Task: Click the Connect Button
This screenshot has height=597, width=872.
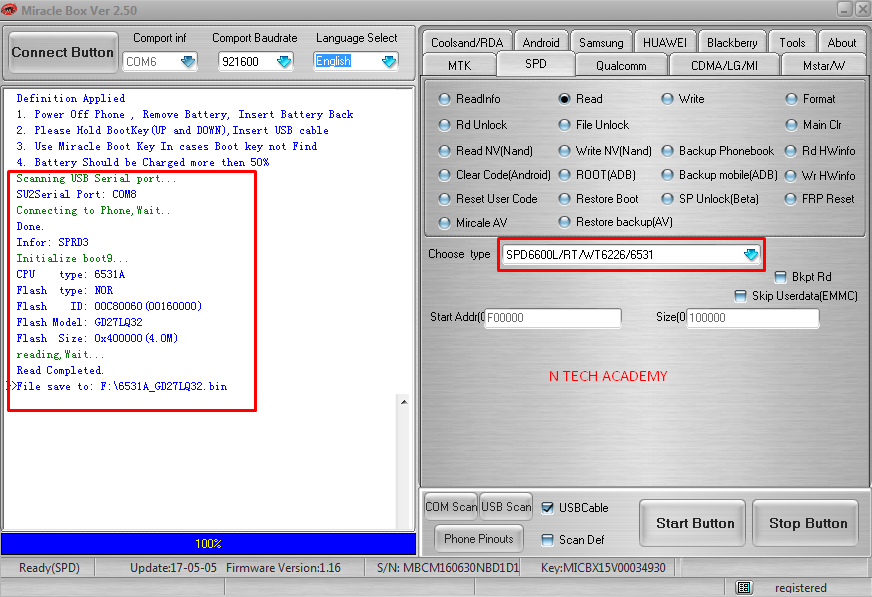Action: pyautogui.click(x=63, y=52)
